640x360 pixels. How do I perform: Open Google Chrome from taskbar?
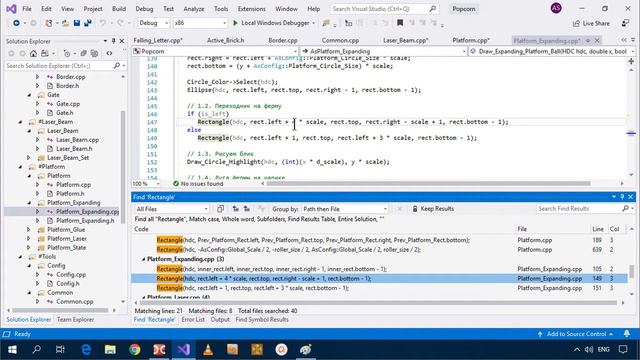pyautogui.click(x=135, y=349)
